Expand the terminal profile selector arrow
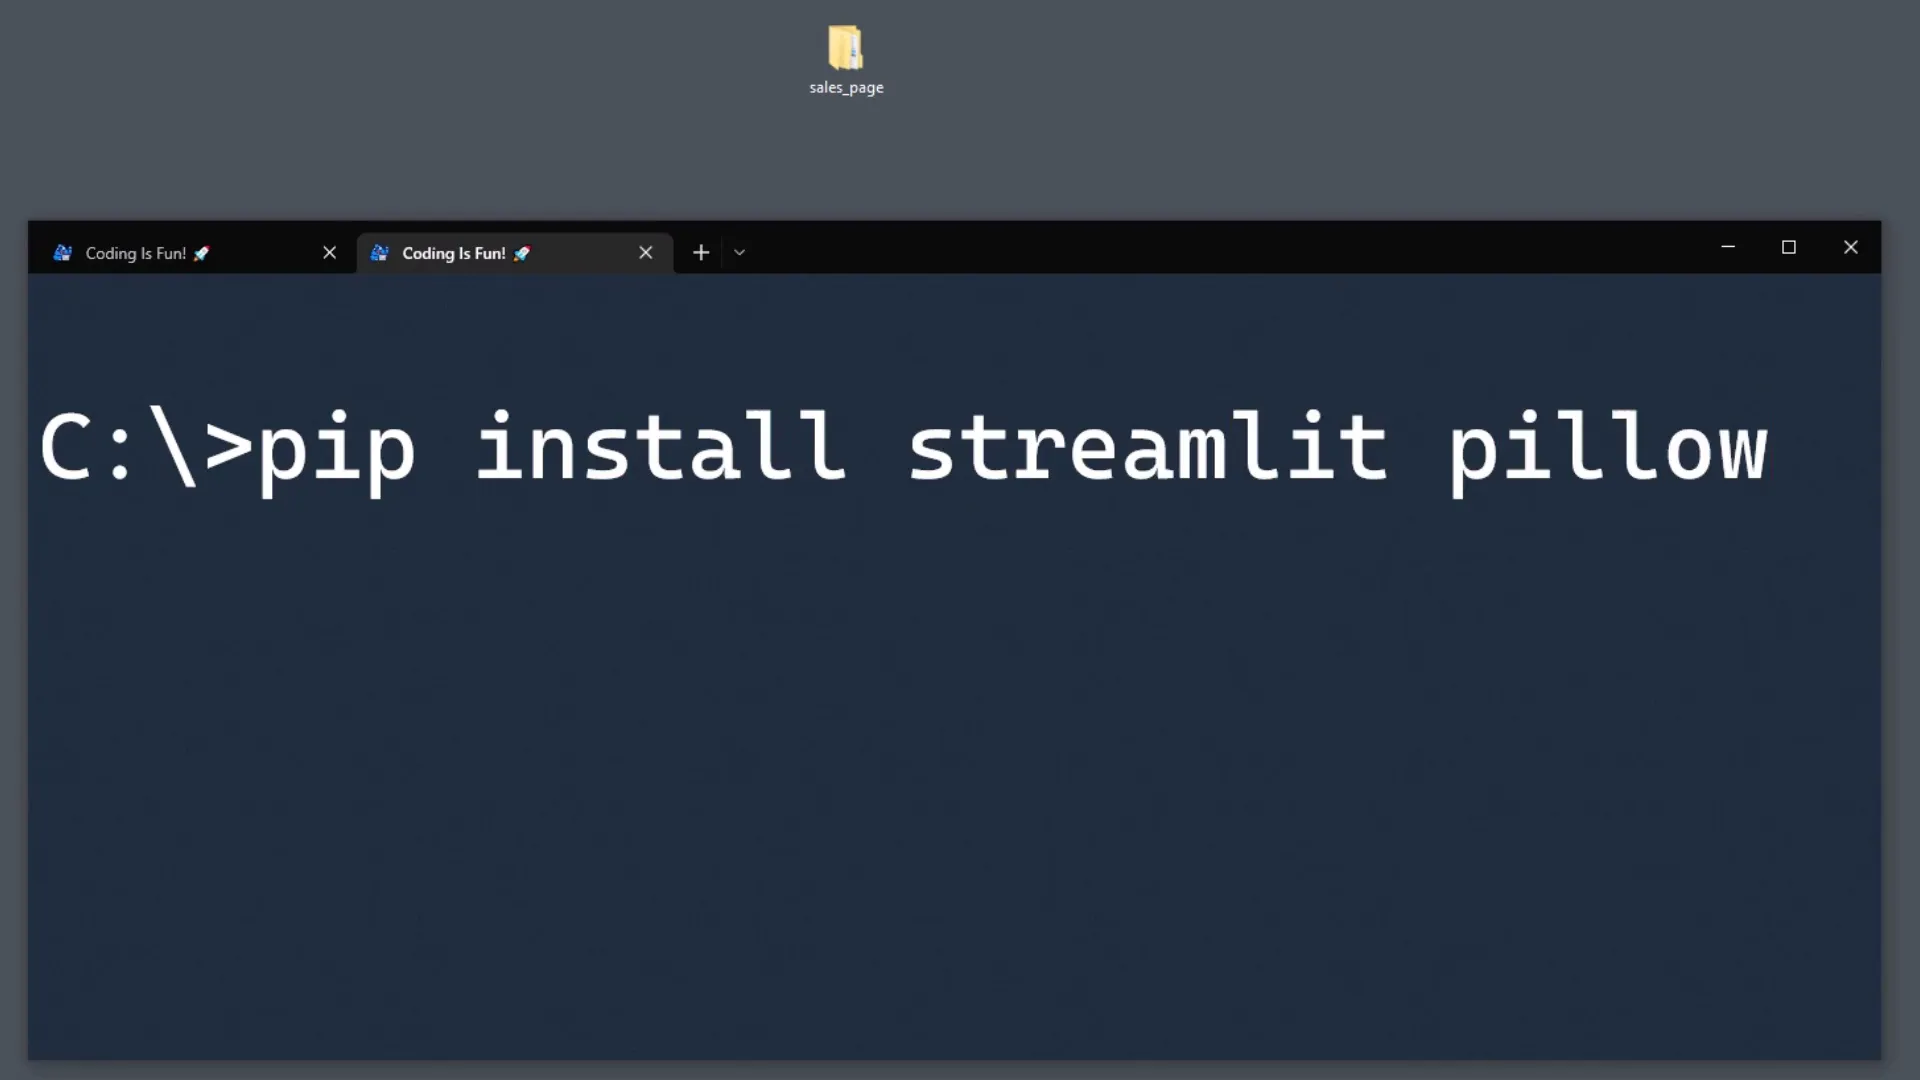This screenshot has width=1920, height=1080. (x=739, y=253)
